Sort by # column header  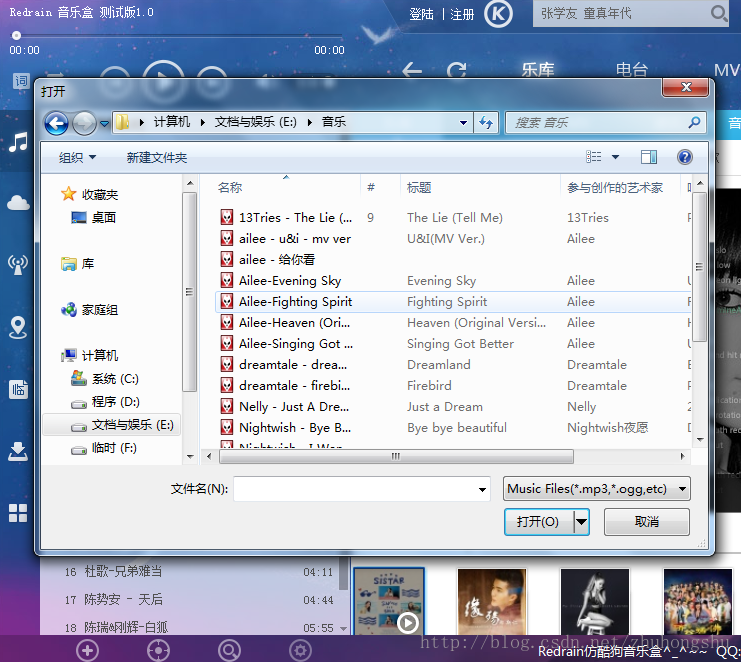point(371,188)
